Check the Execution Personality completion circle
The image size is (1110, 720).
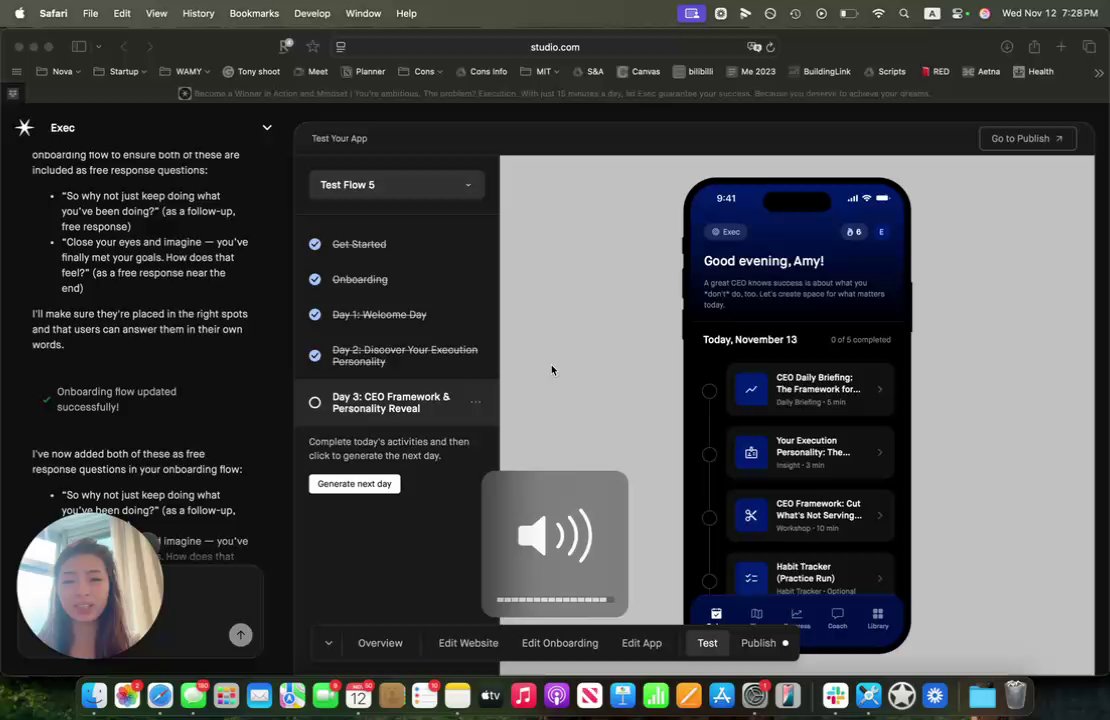[709, 455]
